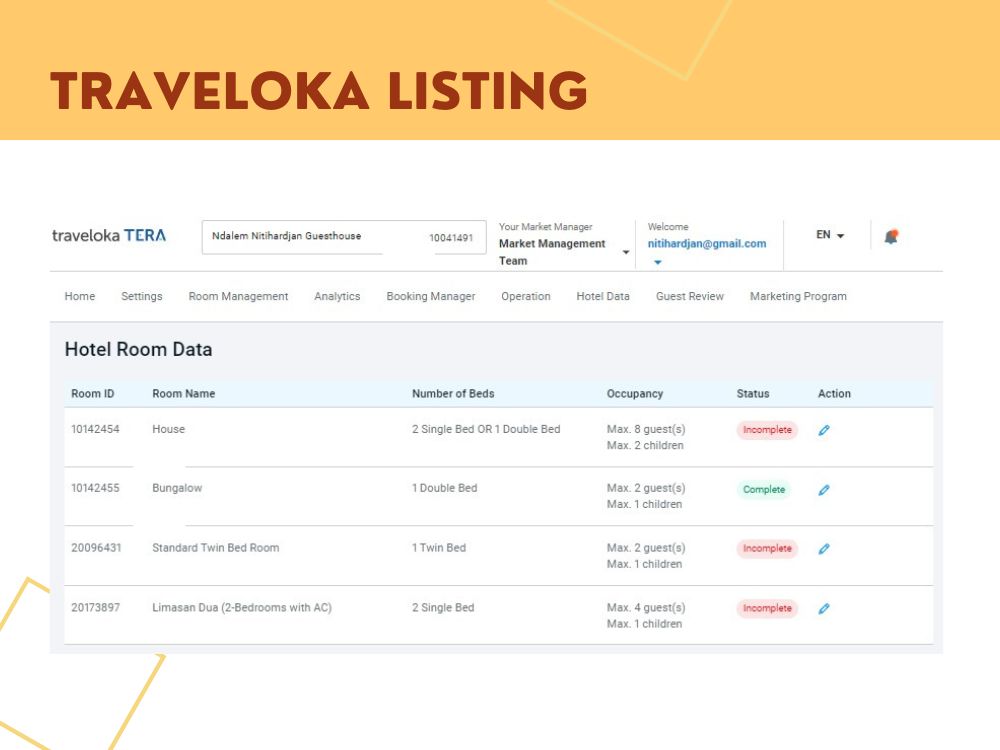Viewport: 1000px width, 750px height.
Task: Click the edit pencil for Bungalow room
Action: [x=824, y=490]
